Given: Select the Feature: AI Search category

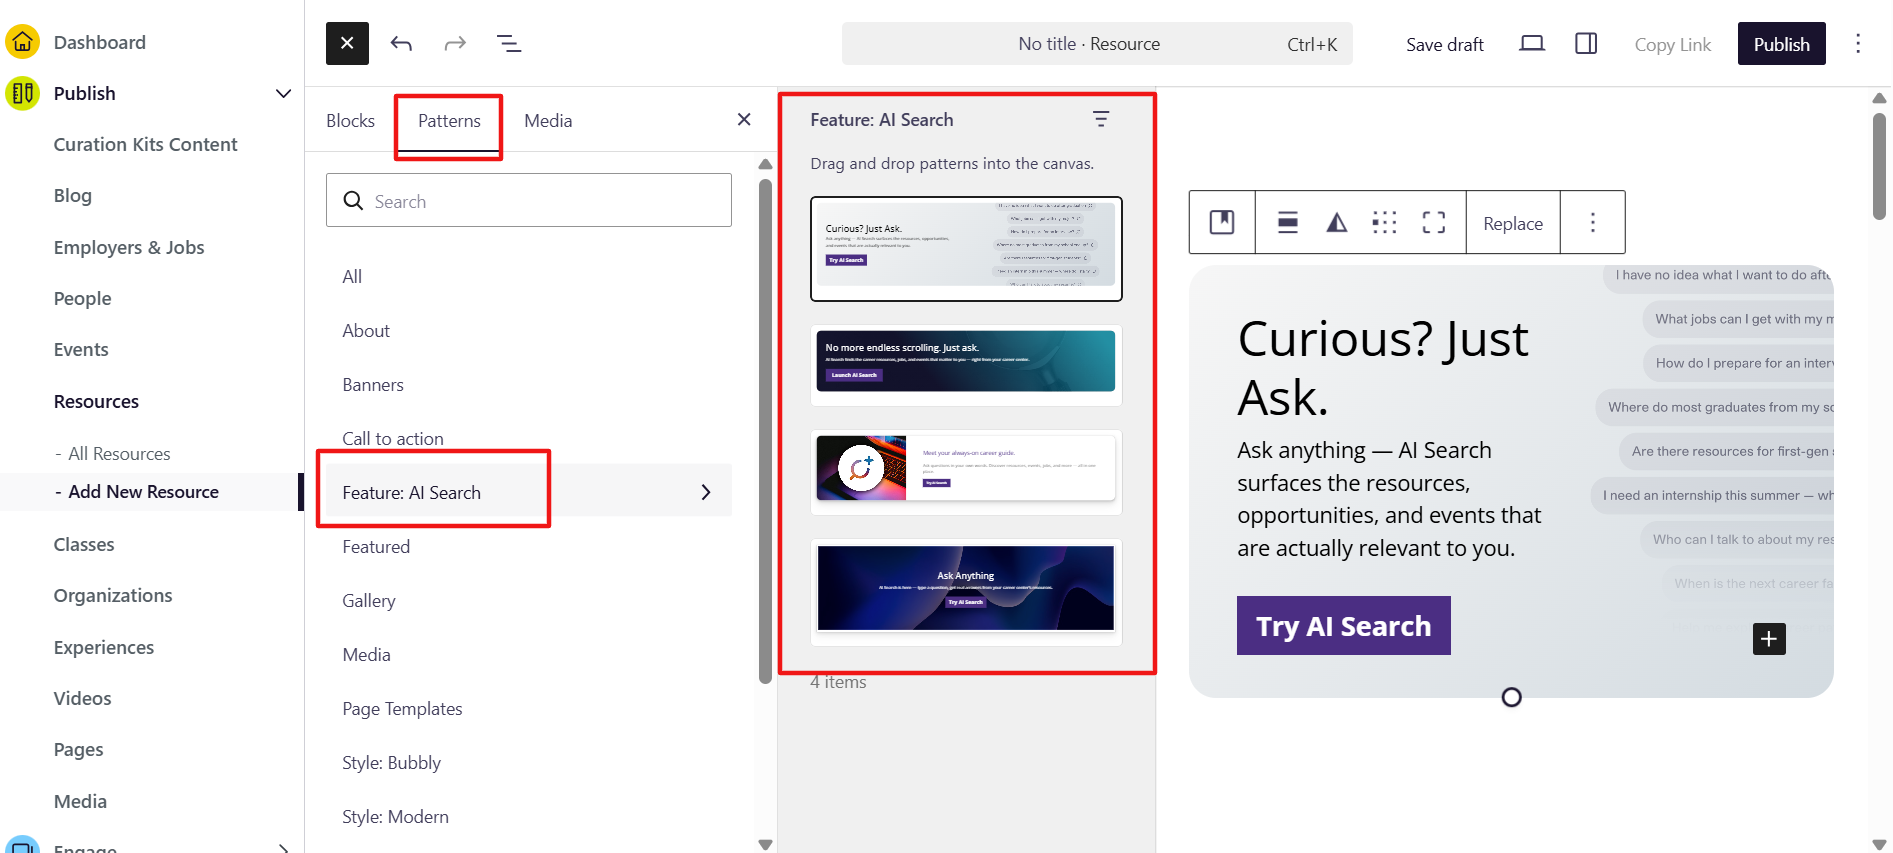Looking at the screenshot, I should [x=529, y=492].
